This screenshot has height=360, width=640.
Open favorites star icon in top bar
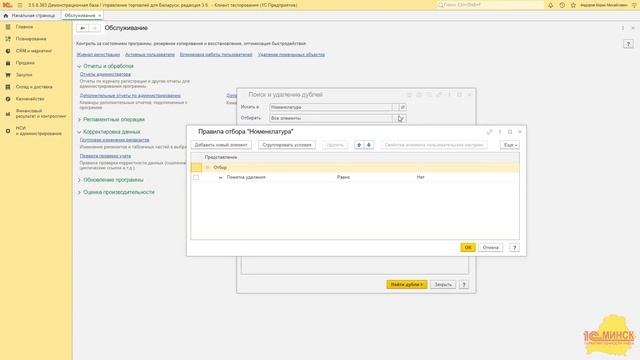(573, 5)
